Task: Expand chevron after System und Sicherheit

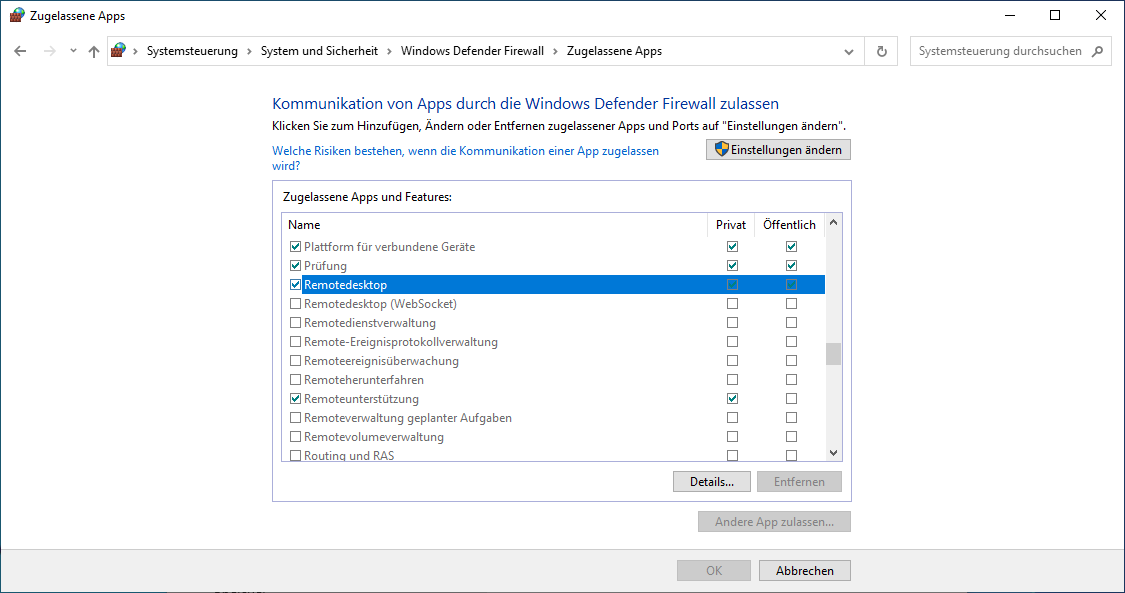Action: [x=390, y=52]
